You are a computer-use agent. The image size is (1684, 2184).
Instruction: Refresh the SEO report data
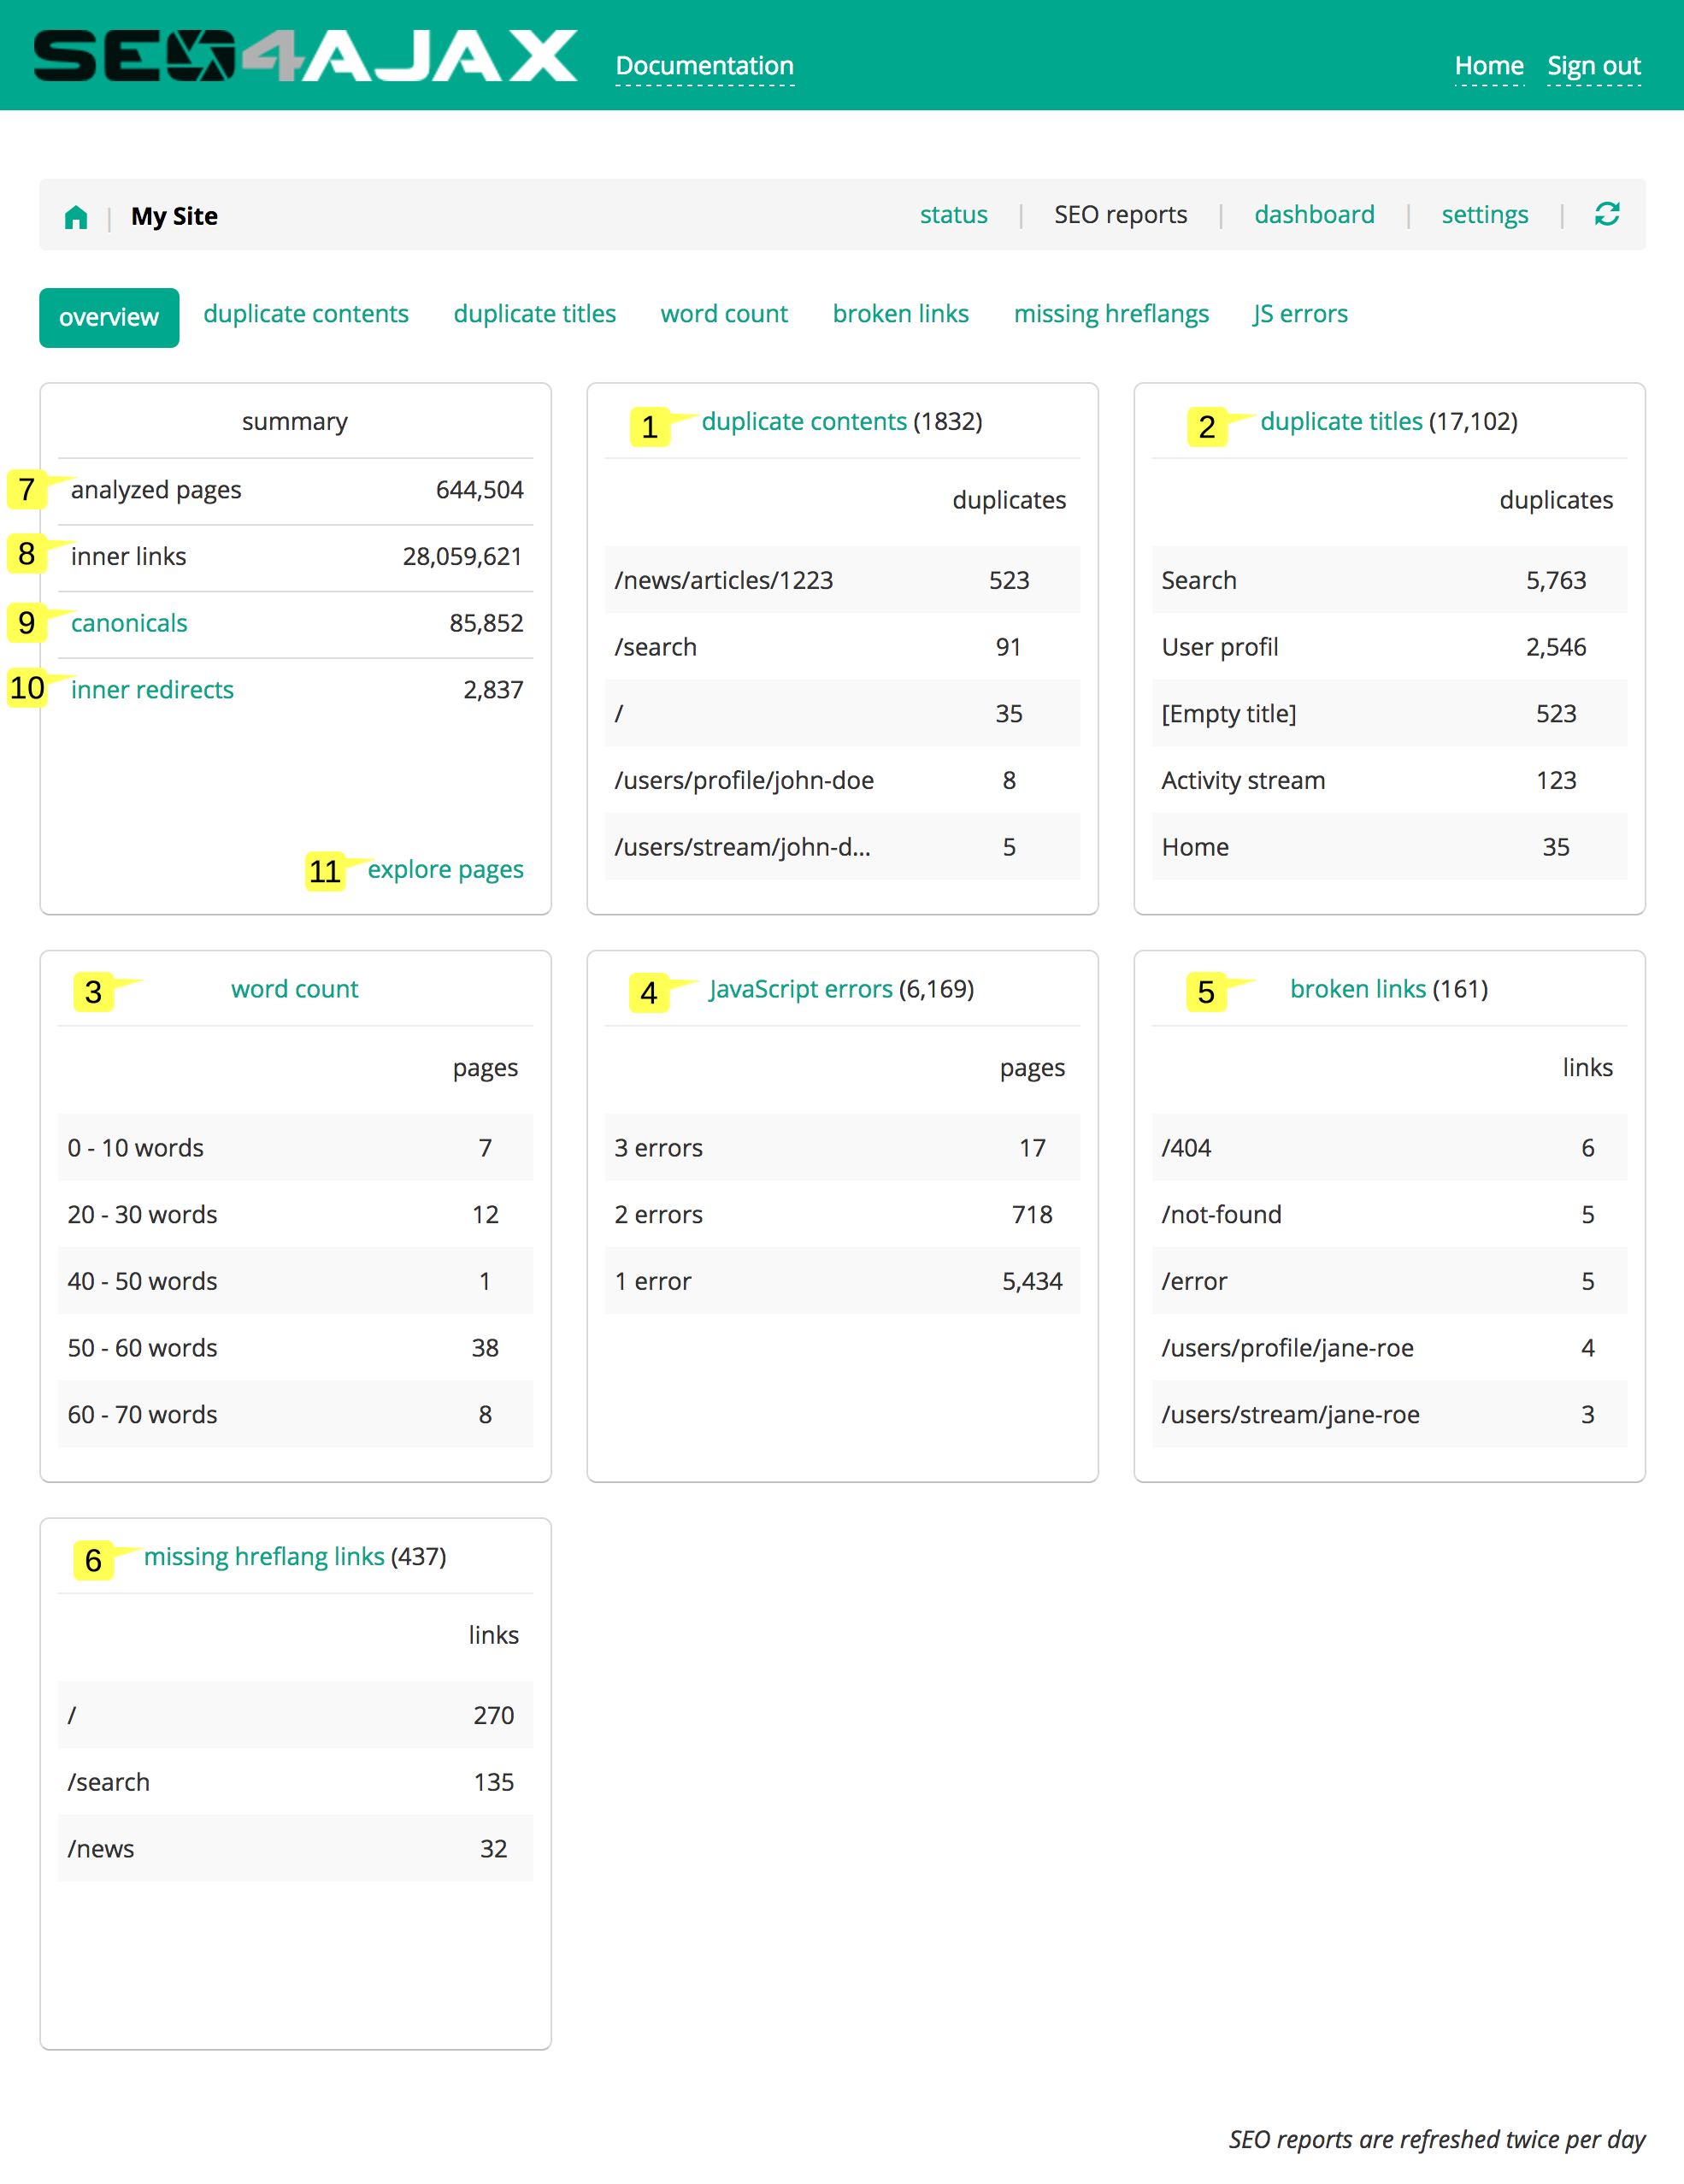[x=1607, y=214]
